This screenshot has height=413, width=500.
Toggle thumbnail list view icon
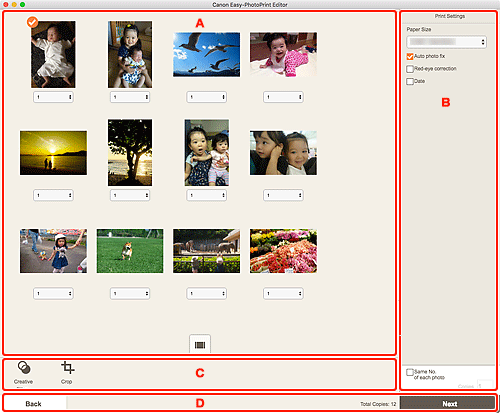(x=200, y=345)
